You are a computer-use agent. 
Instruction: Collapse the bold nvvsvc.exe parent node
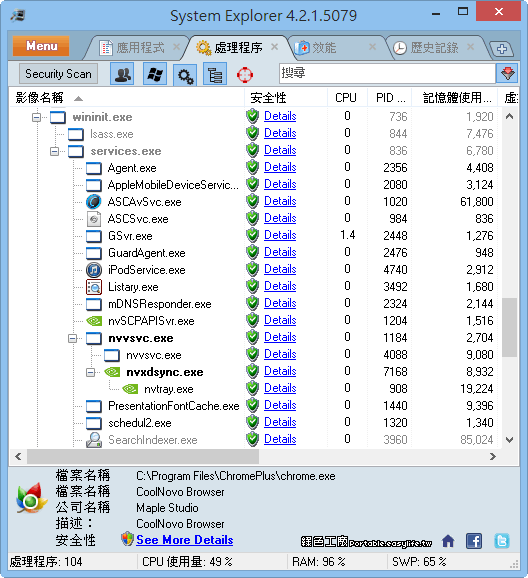pos(72,338)
